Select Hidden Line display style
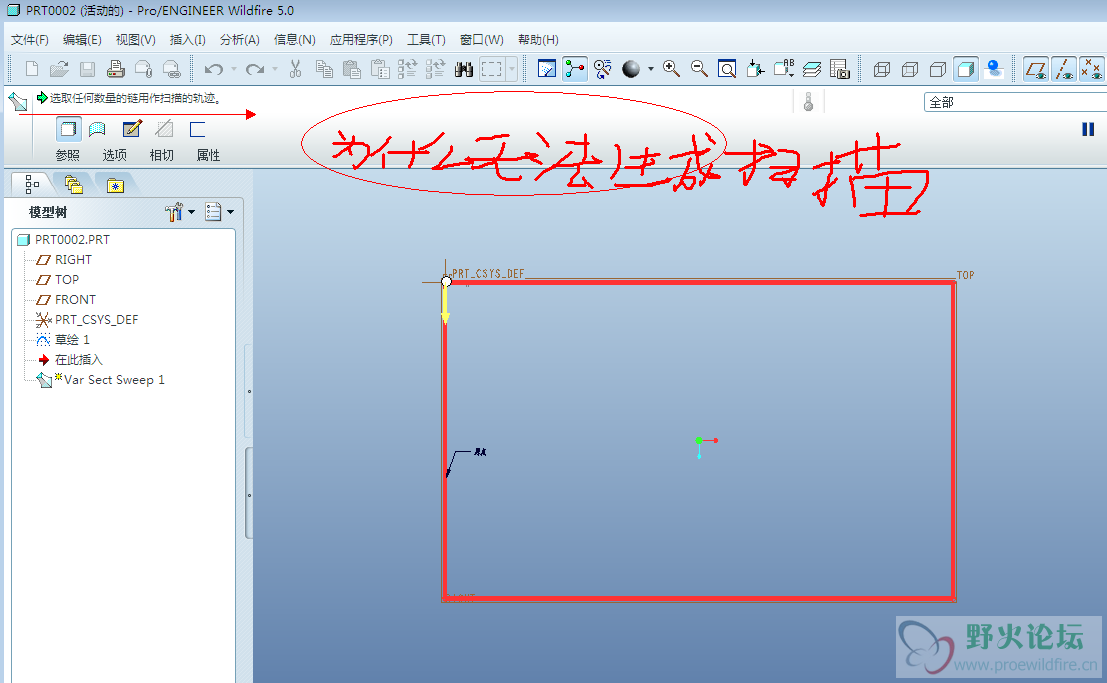 coord(910,69)
